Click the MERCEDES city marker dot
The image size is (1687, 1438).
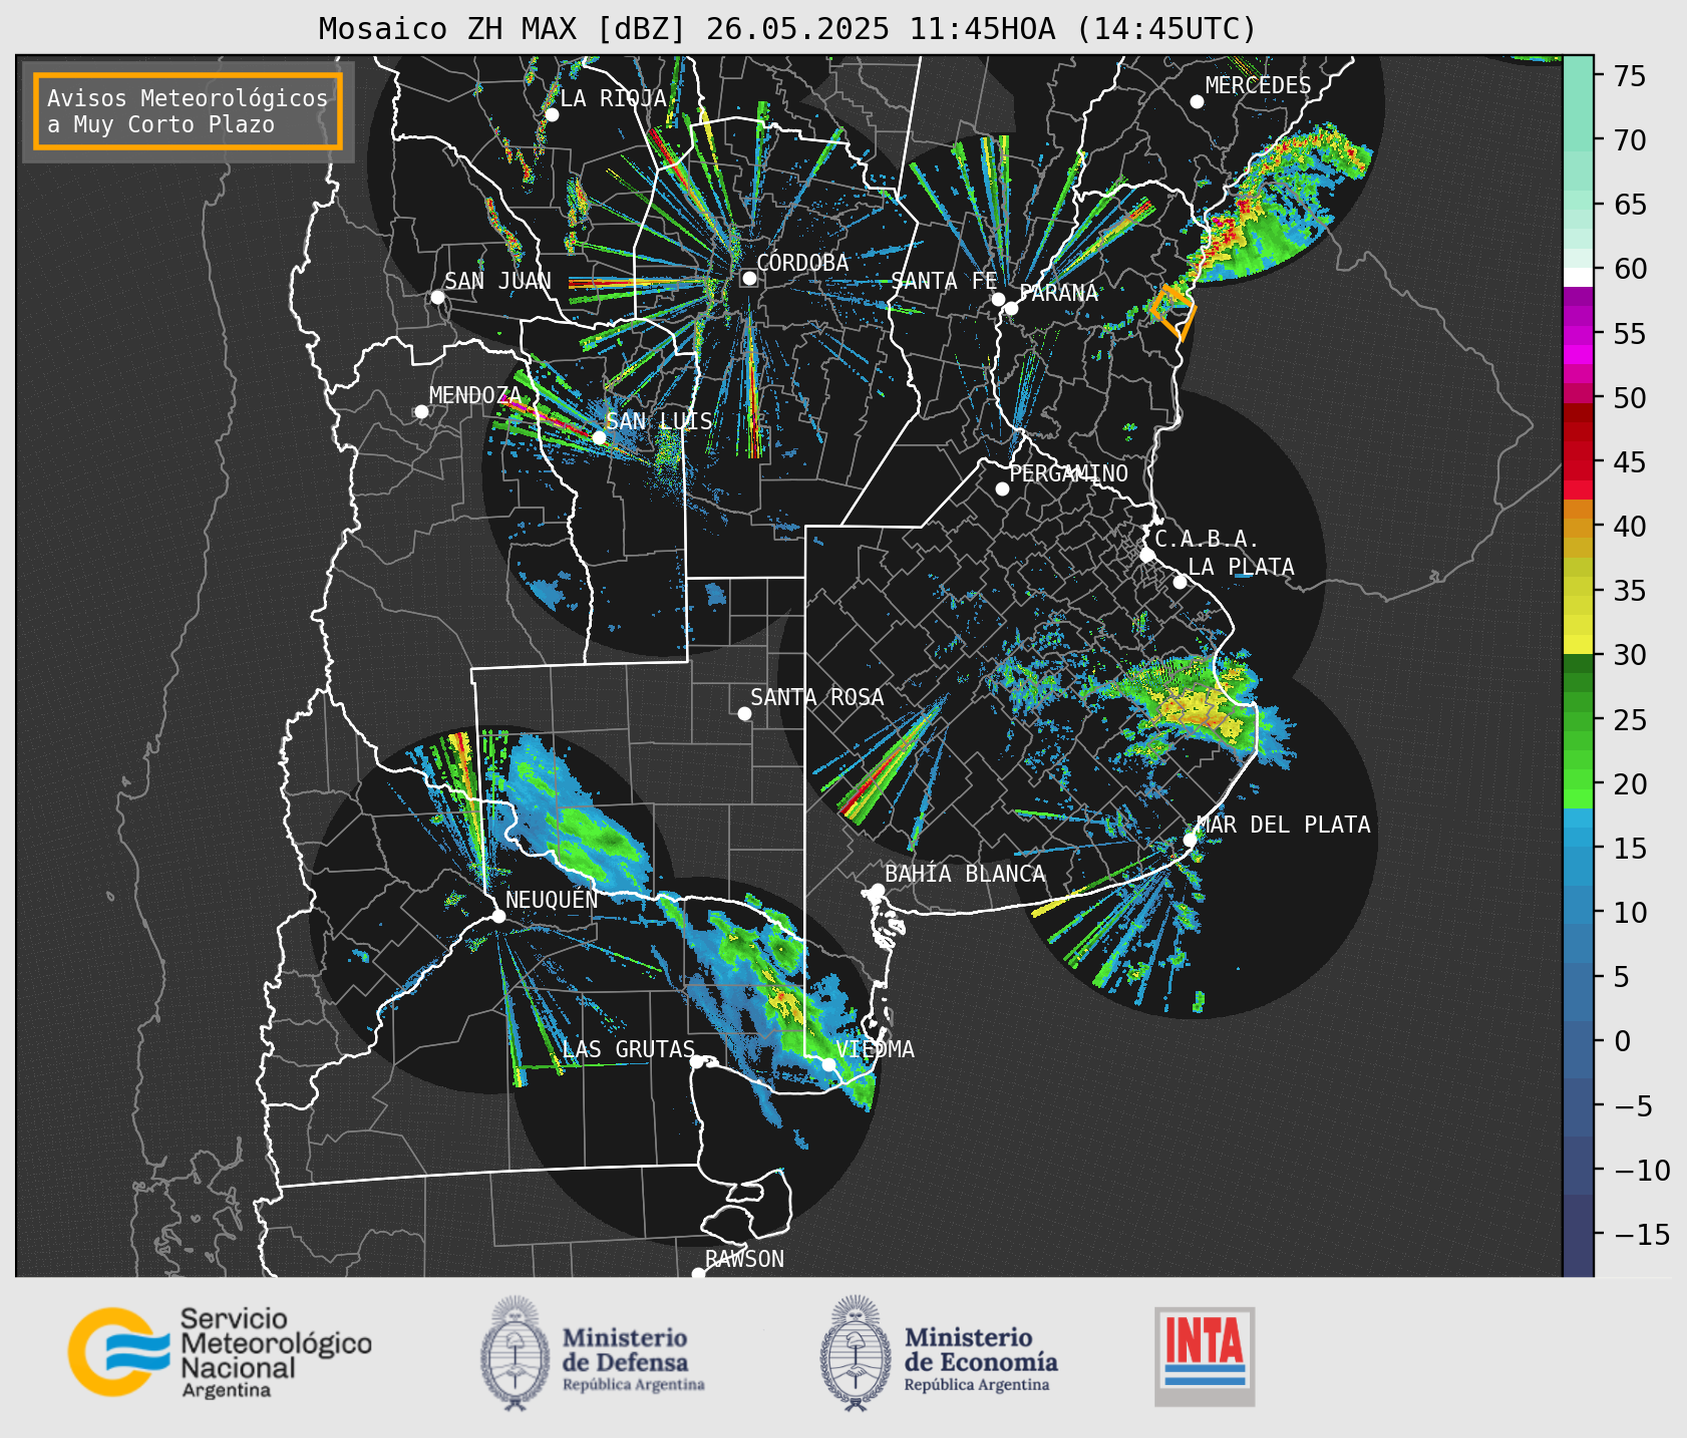click(x=1197, y=102)
